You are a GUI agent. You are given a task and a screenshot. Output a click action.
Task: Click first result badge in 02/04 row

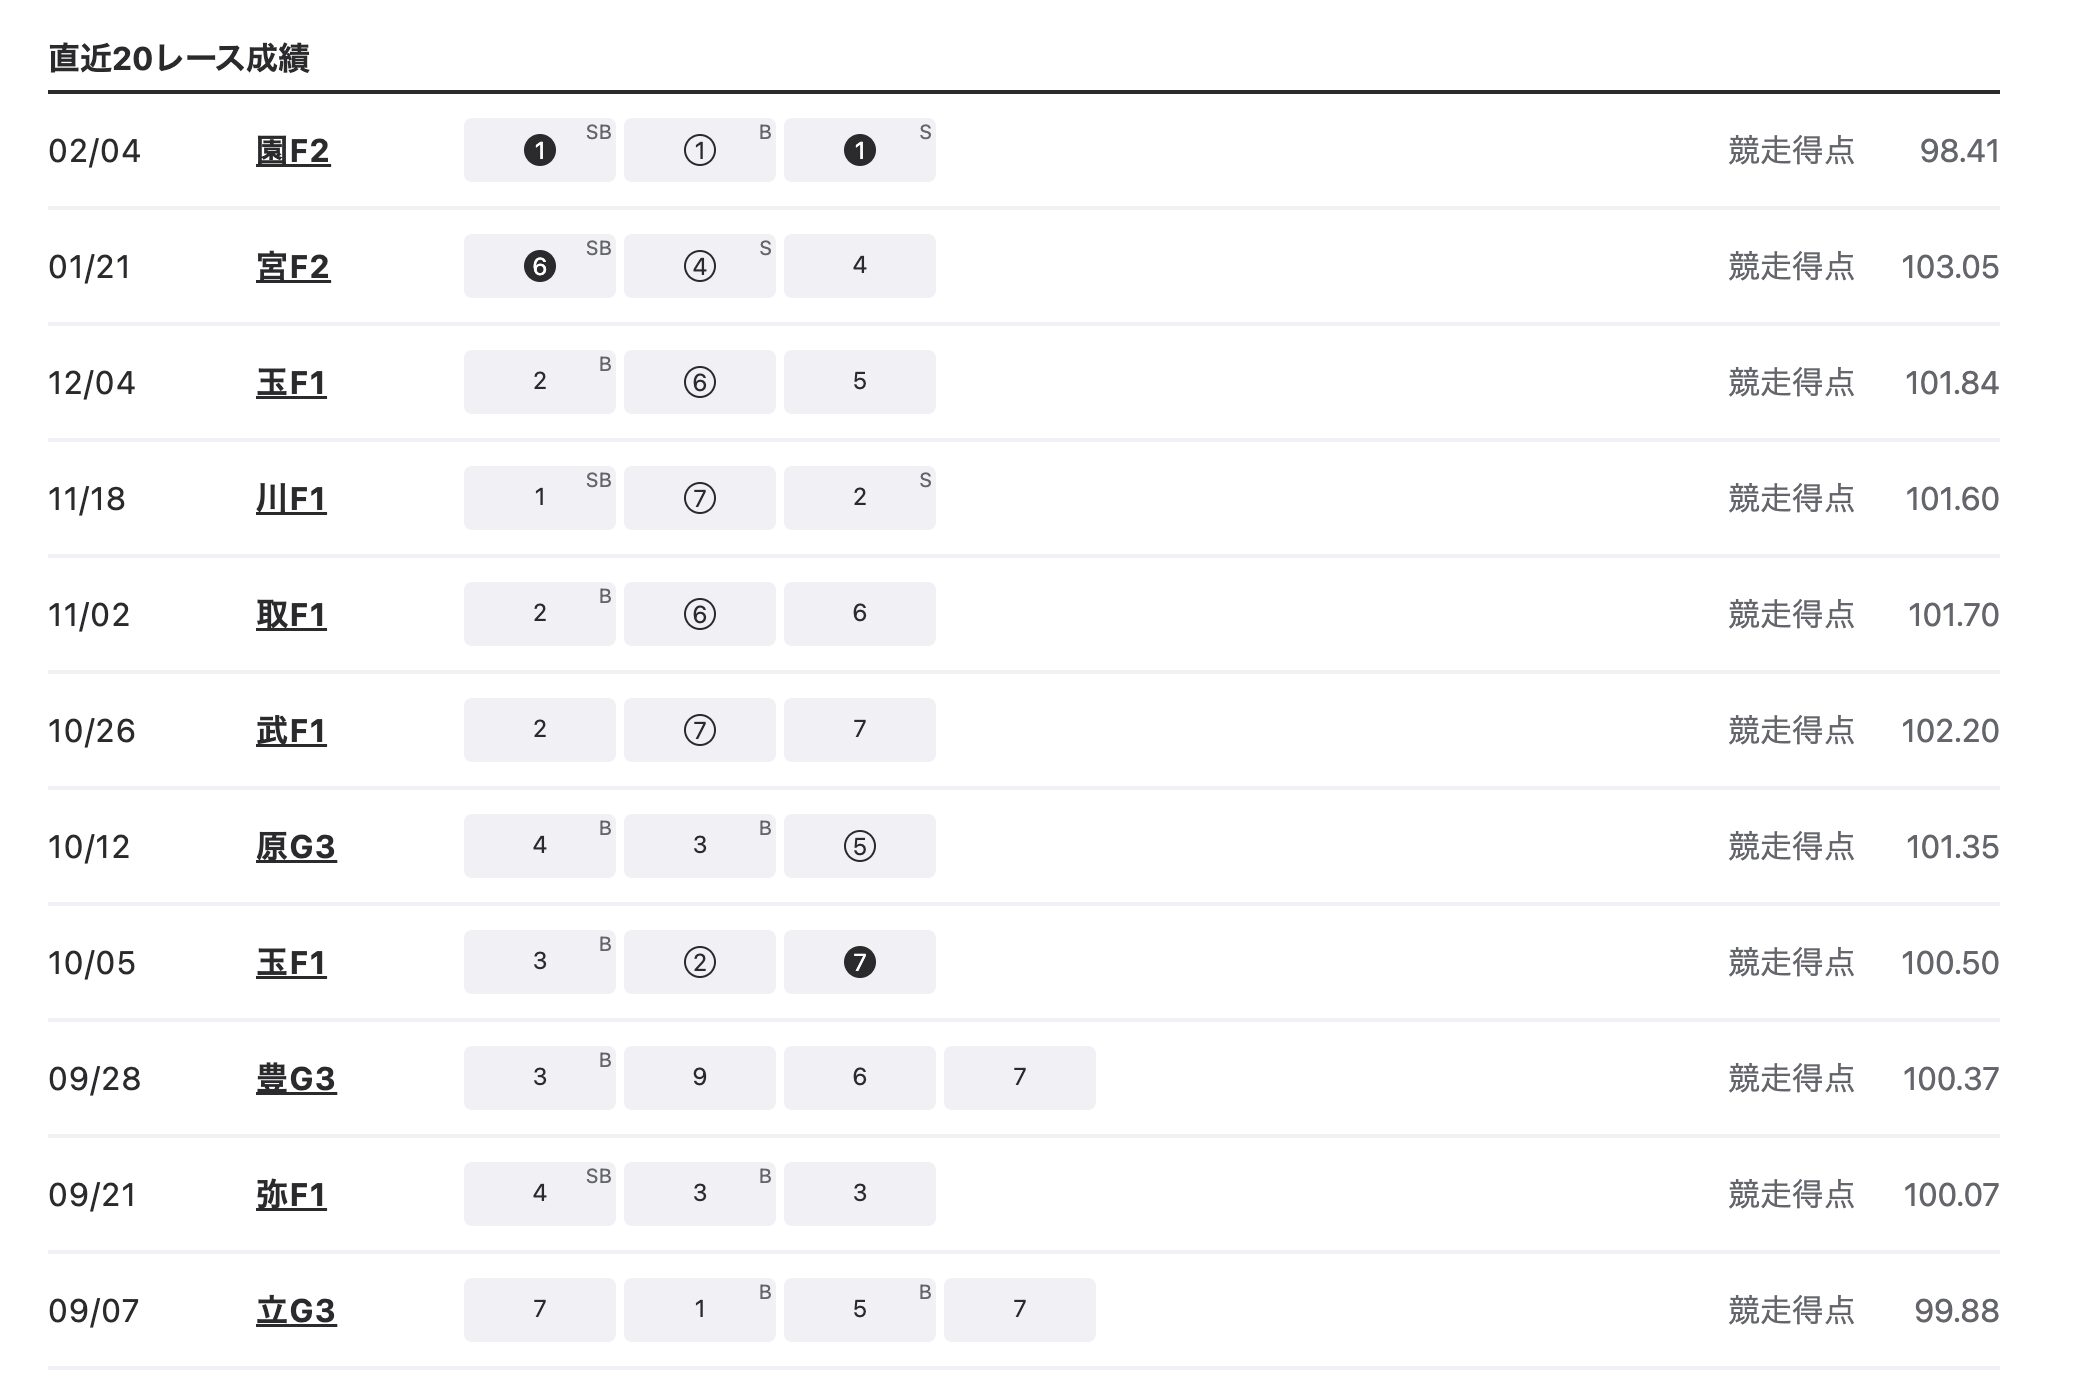click(x=540, y=151)
